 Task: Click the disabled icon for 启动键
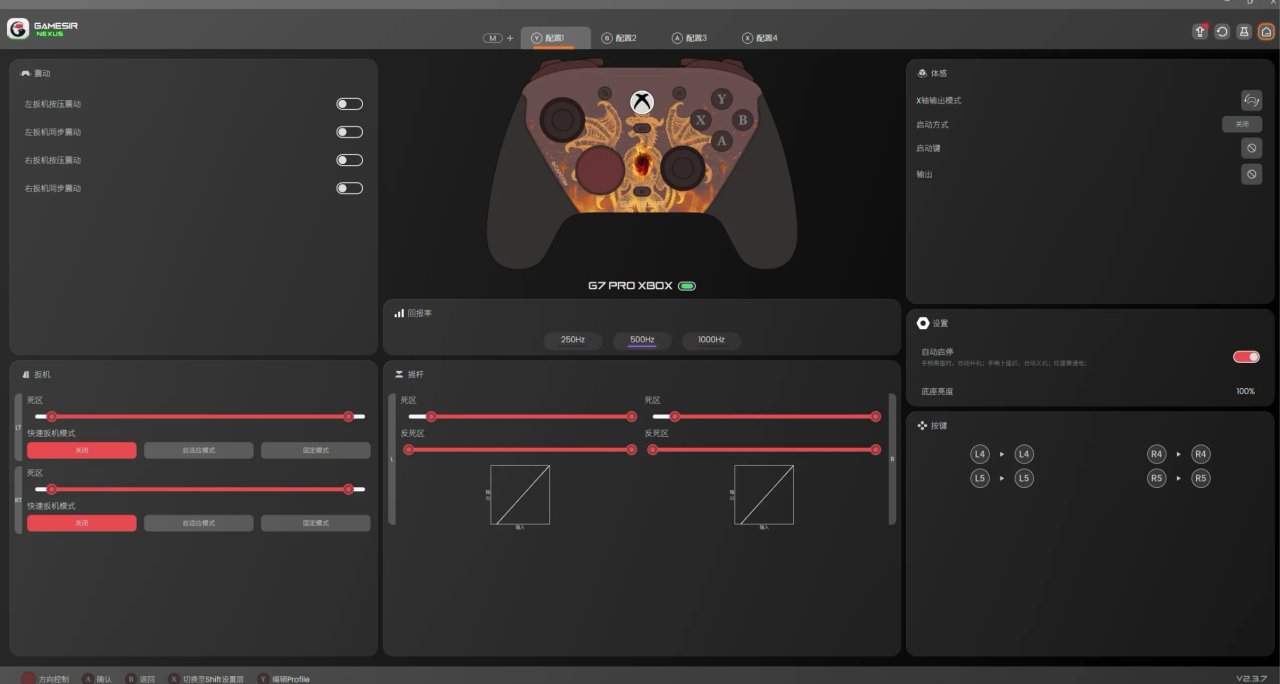[x=1251, y=148]
